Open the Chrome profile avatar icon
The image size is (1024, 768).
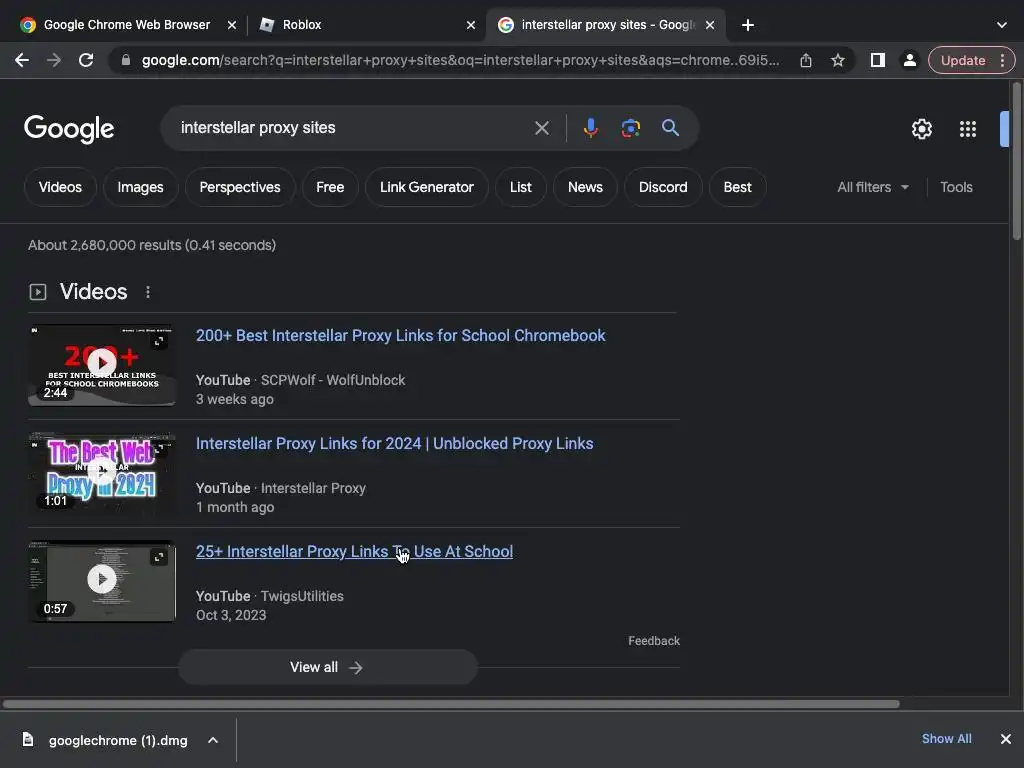[909, 60]
